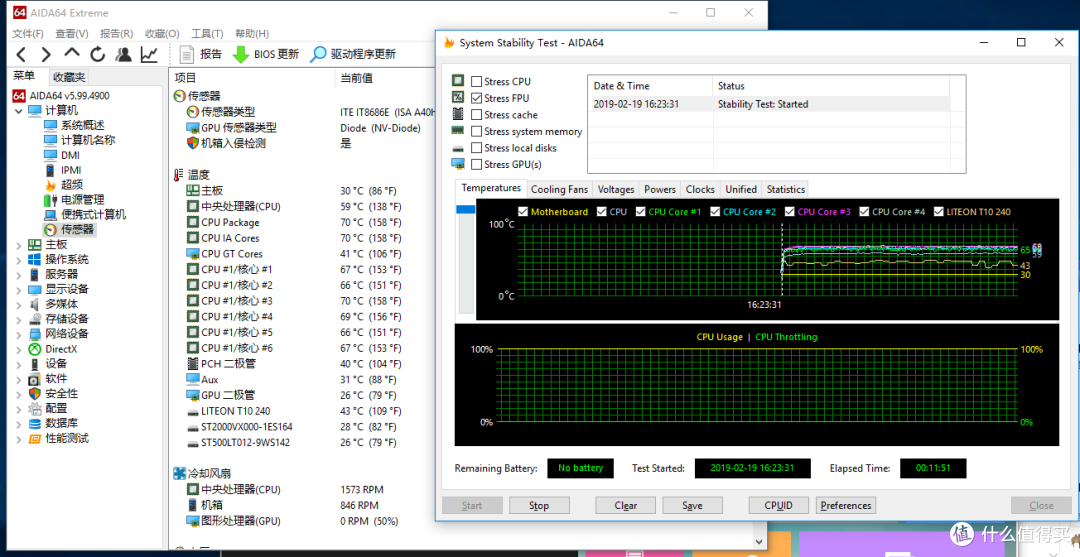Expand the 显示设备 tree node

19,289
